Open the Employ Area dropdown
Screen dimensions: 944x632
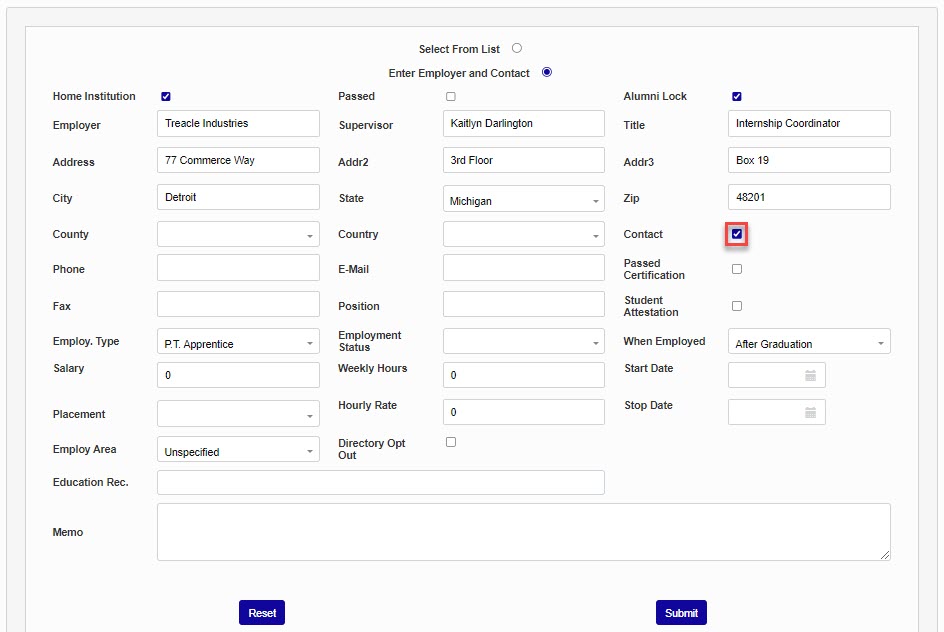(238, 451)
